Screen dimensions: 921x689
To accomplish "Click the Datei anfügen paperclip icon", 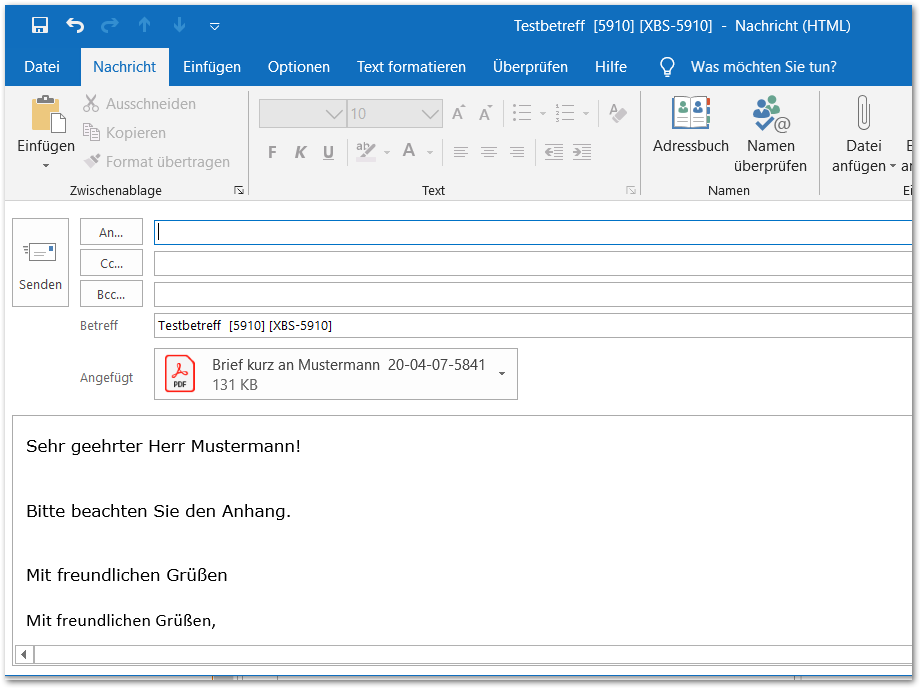I will [x=863, y=115].
